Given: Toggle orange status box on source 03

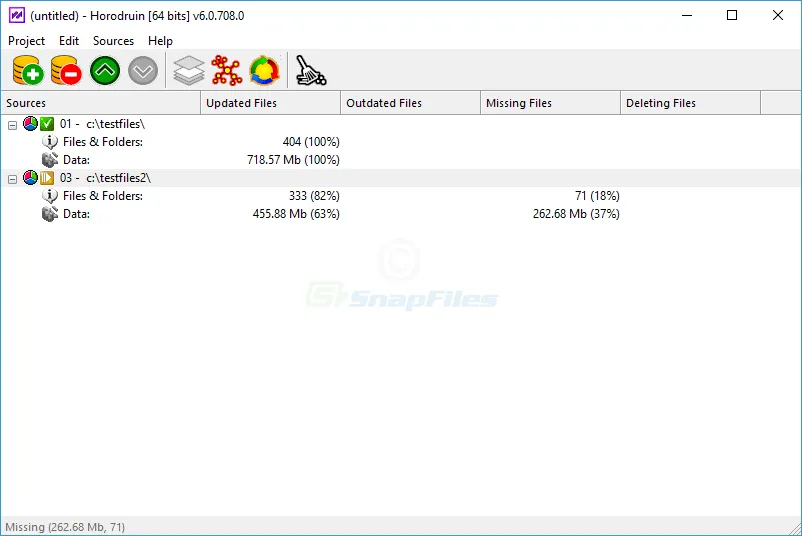Looking at the screenshot, I should pos(47,177).
